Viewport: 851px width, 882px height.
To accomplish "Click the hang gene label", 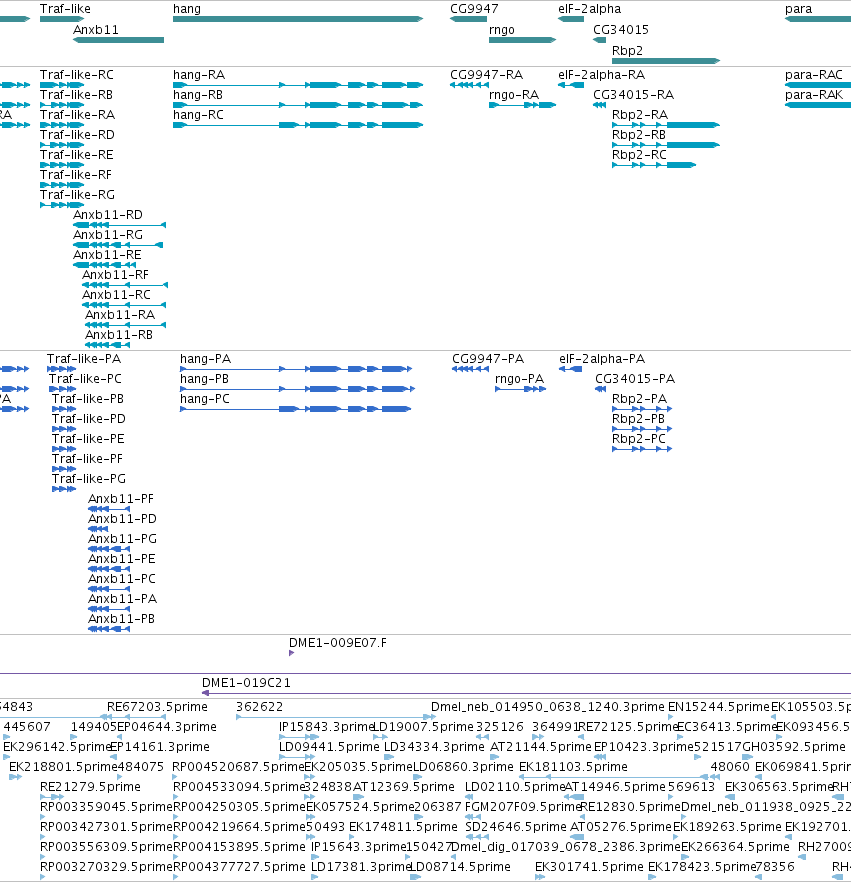I will tap(187, 9).
